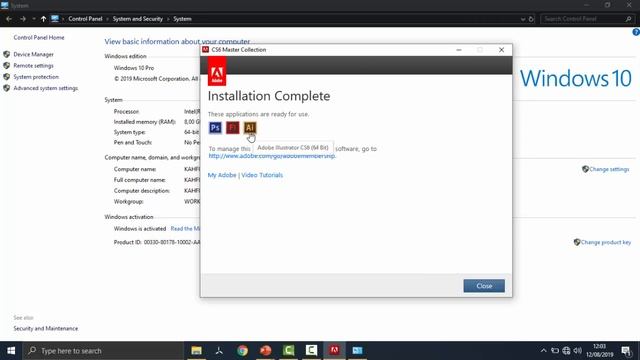Open Security and Maintenance link
The image size is (640, 360).
coord(46,328)
